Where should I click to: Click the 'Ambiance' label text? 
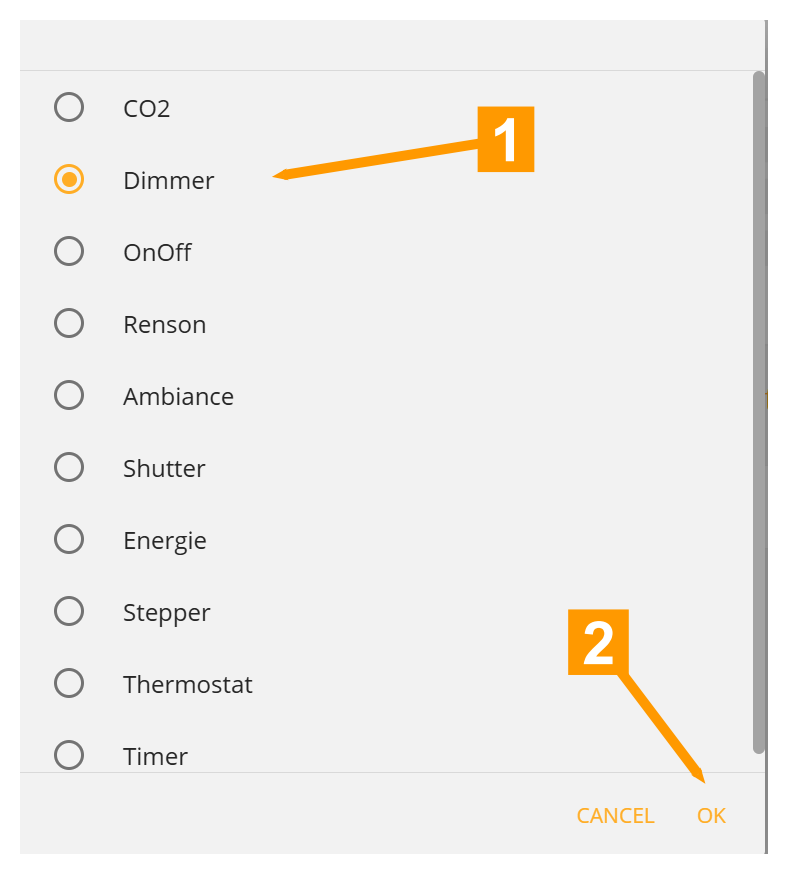(x=178, y=397)
